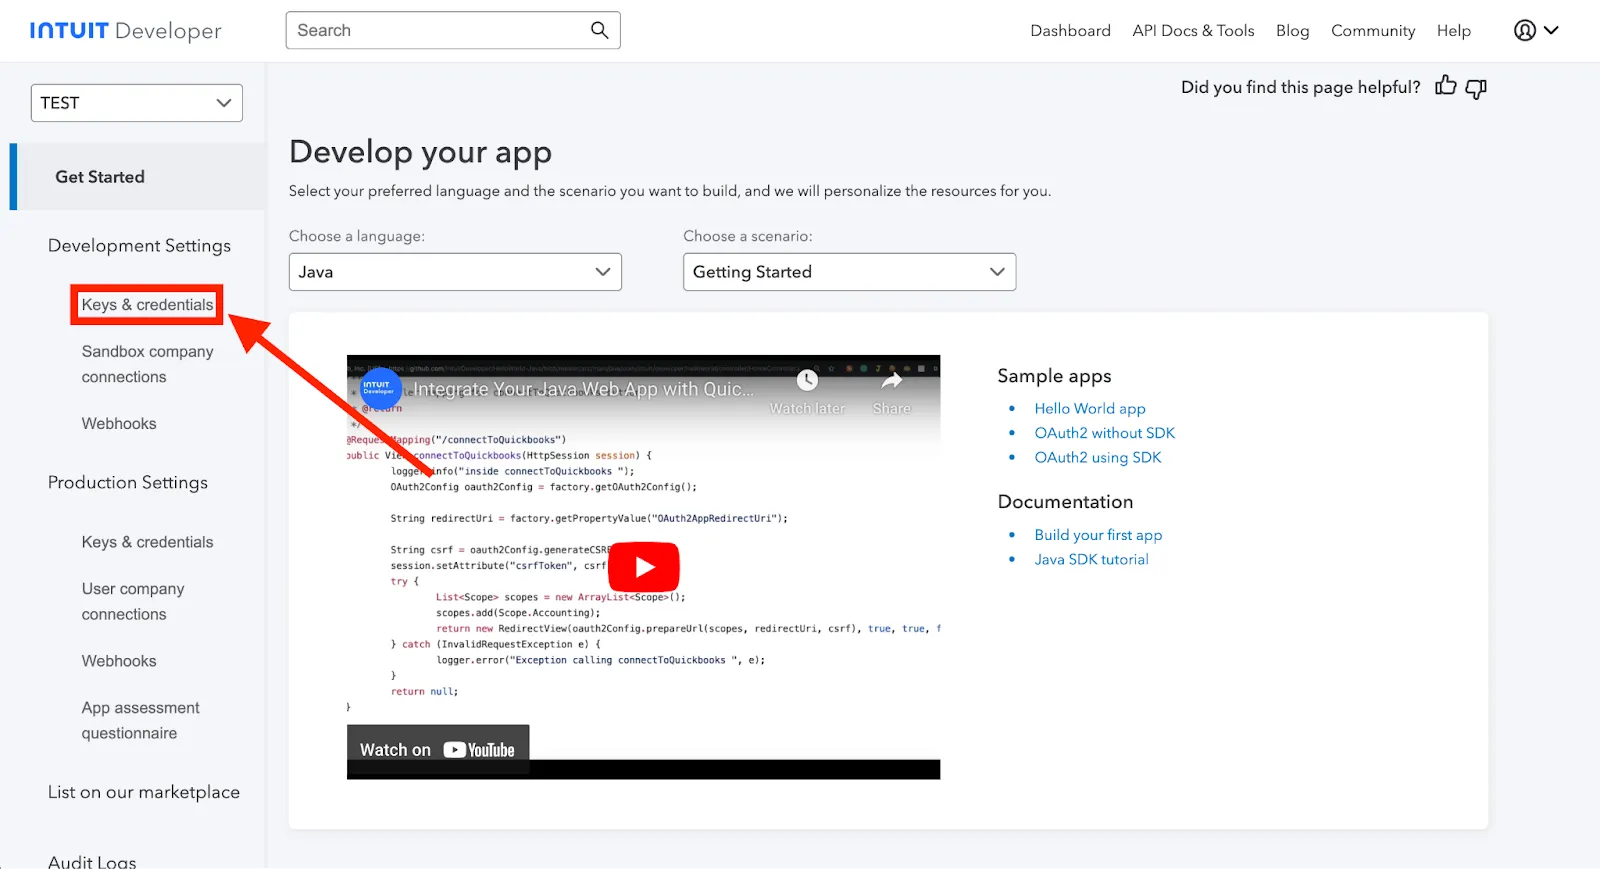The width and height of the screenshot is (1600, 869).
Task: Click the Intuit Developer logo
Action: (x=126, y=31)
